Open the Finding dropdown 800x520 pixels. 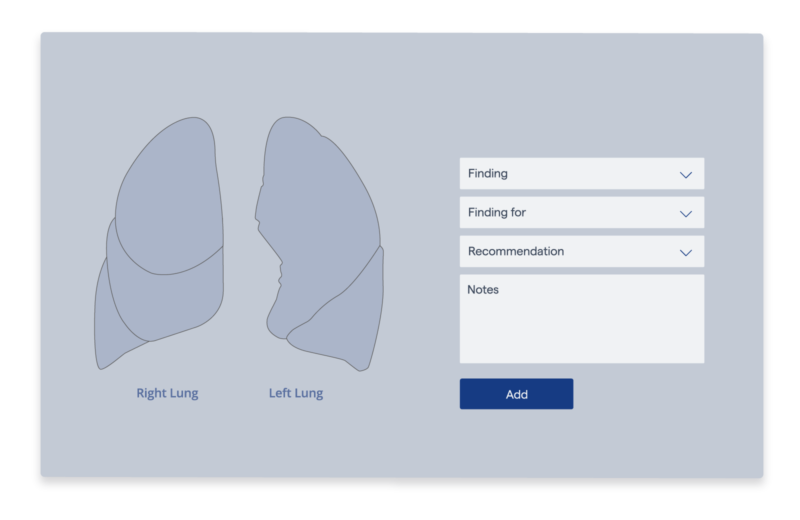[x=582, y=174]
